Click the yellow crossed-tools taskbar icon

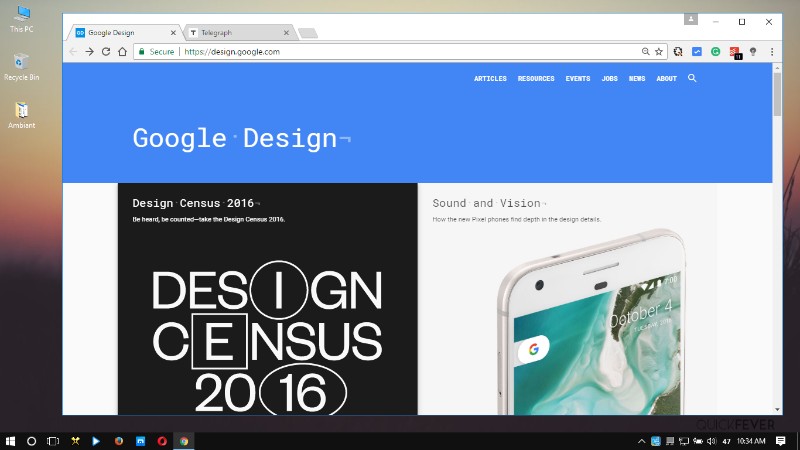point(75,441)
